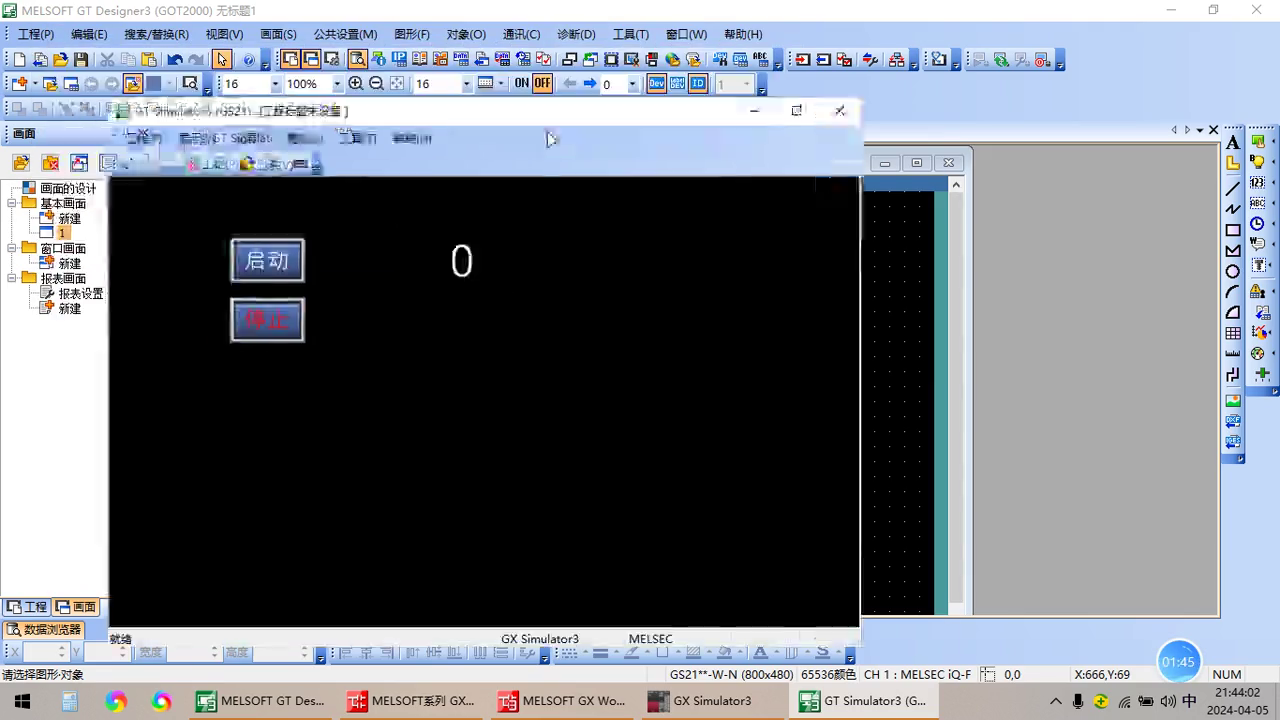Click the New project blank page icon
The image size is (1280, 720).
[19, 60]
